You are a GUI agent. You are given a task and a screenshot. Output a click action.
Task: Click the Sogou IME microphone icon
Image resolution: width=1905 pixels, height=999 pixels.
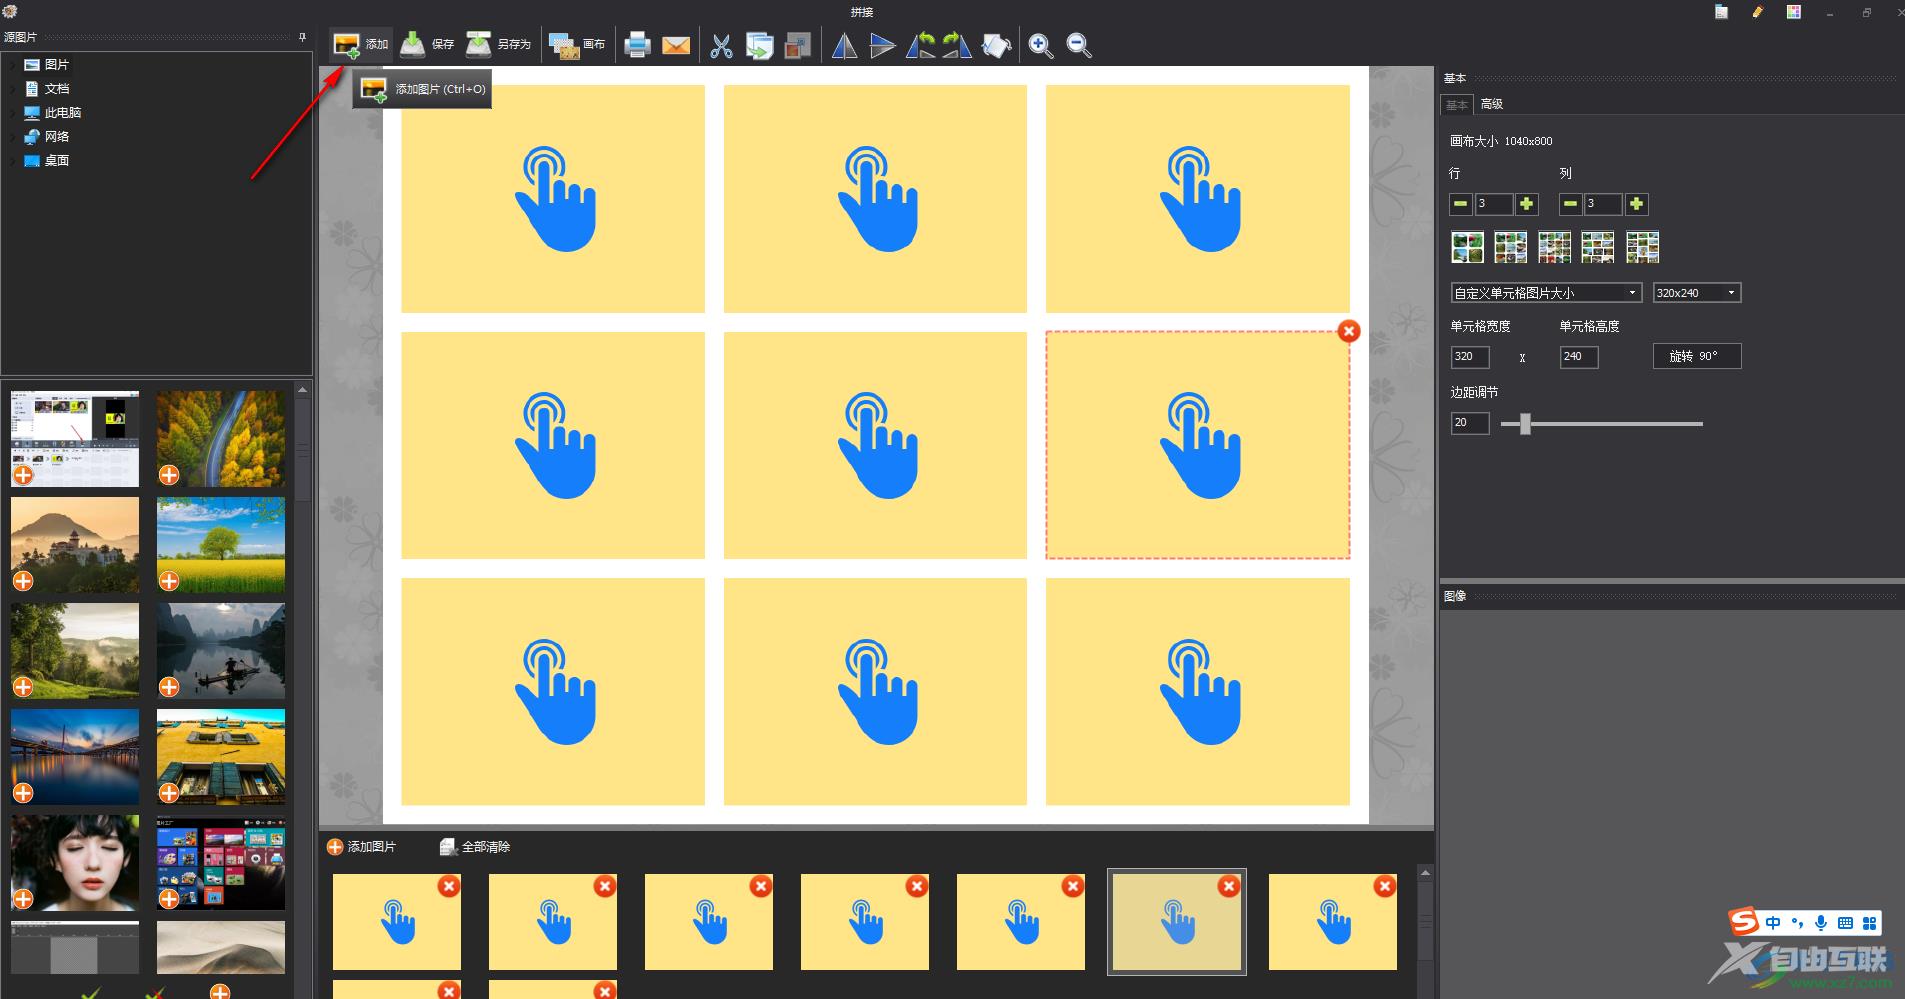[x=1821, y=923]
